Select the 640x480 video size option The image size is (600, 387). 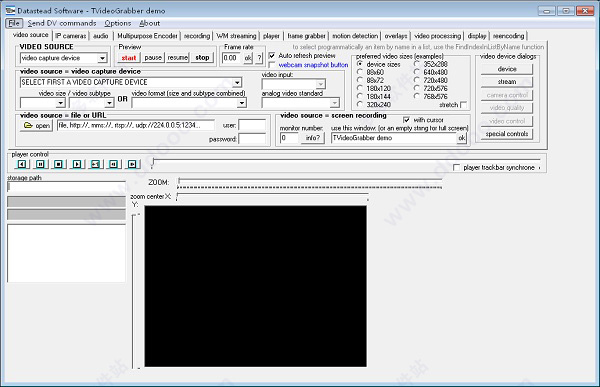417,72
